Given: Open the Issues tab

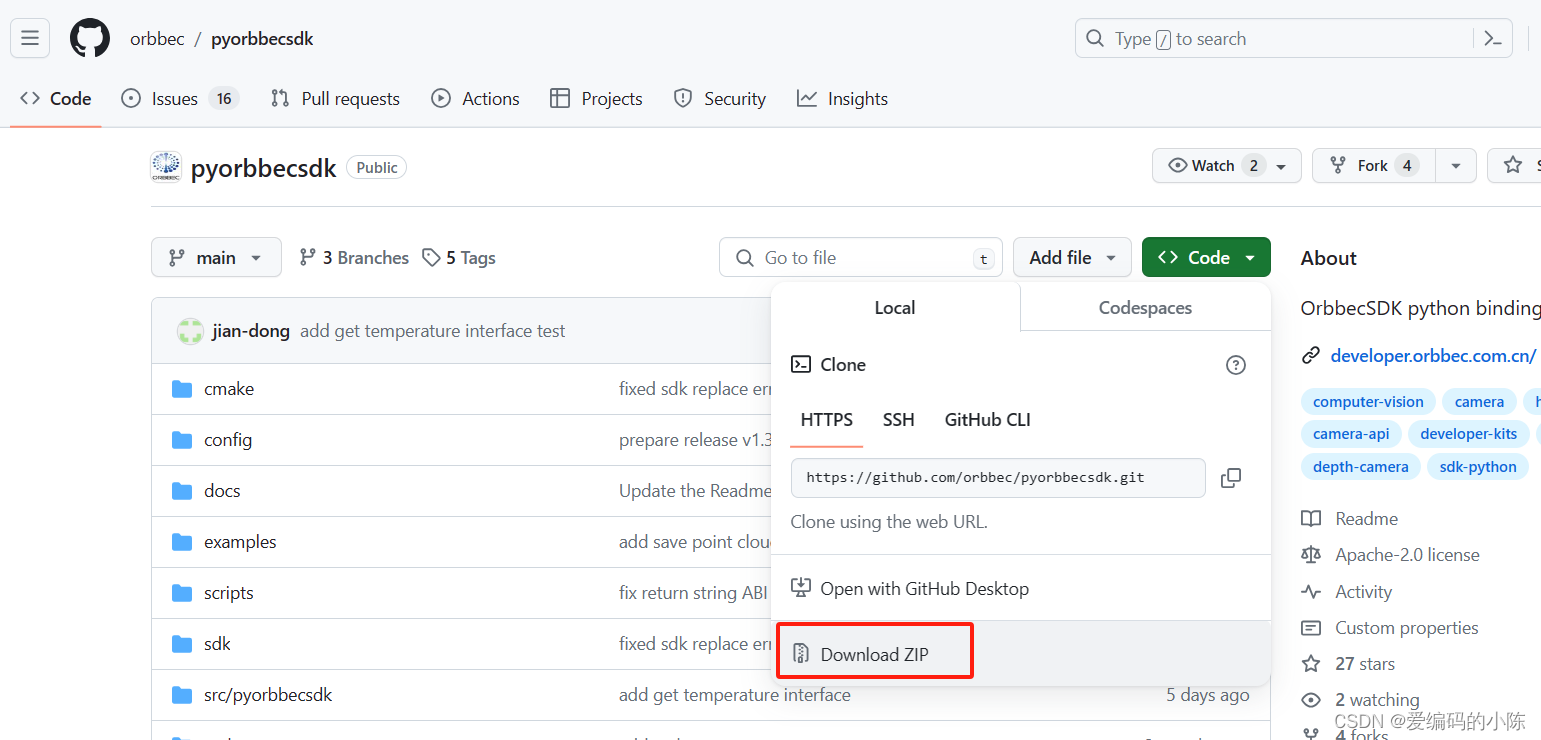Looking at the screenshot, I should (180, 98).
